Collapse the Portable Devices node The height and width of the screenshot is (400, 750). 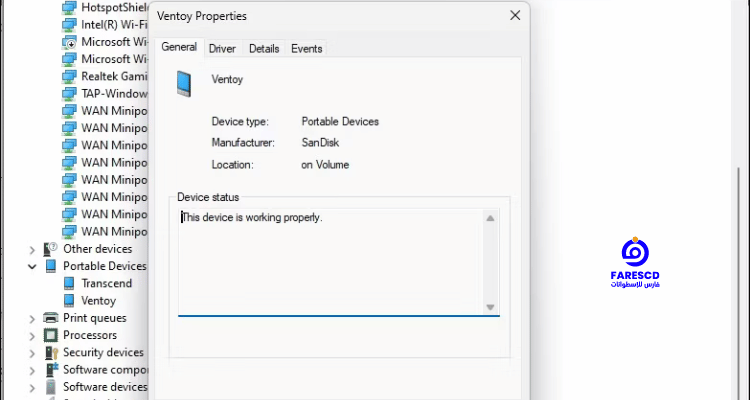click(32, 267)
